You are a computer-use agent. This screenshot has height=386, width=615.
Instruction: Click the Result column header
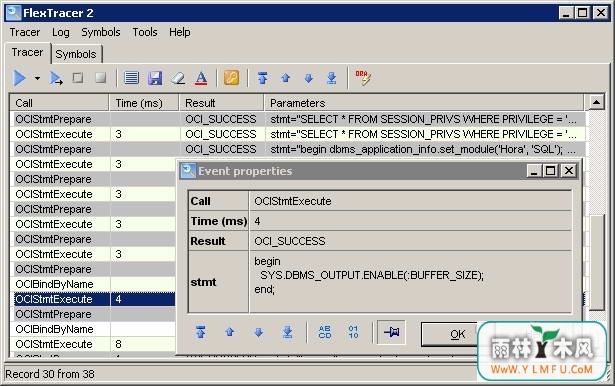point(221,103)
